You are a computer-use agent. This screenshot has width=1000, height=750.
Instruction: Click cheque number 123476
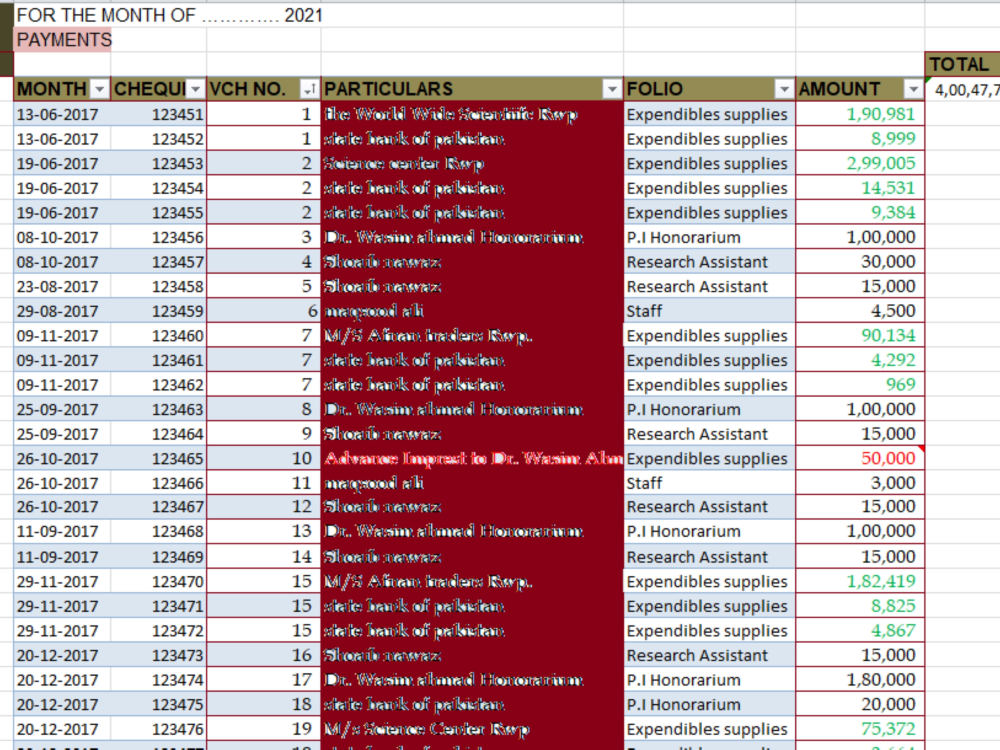(178, 730)
